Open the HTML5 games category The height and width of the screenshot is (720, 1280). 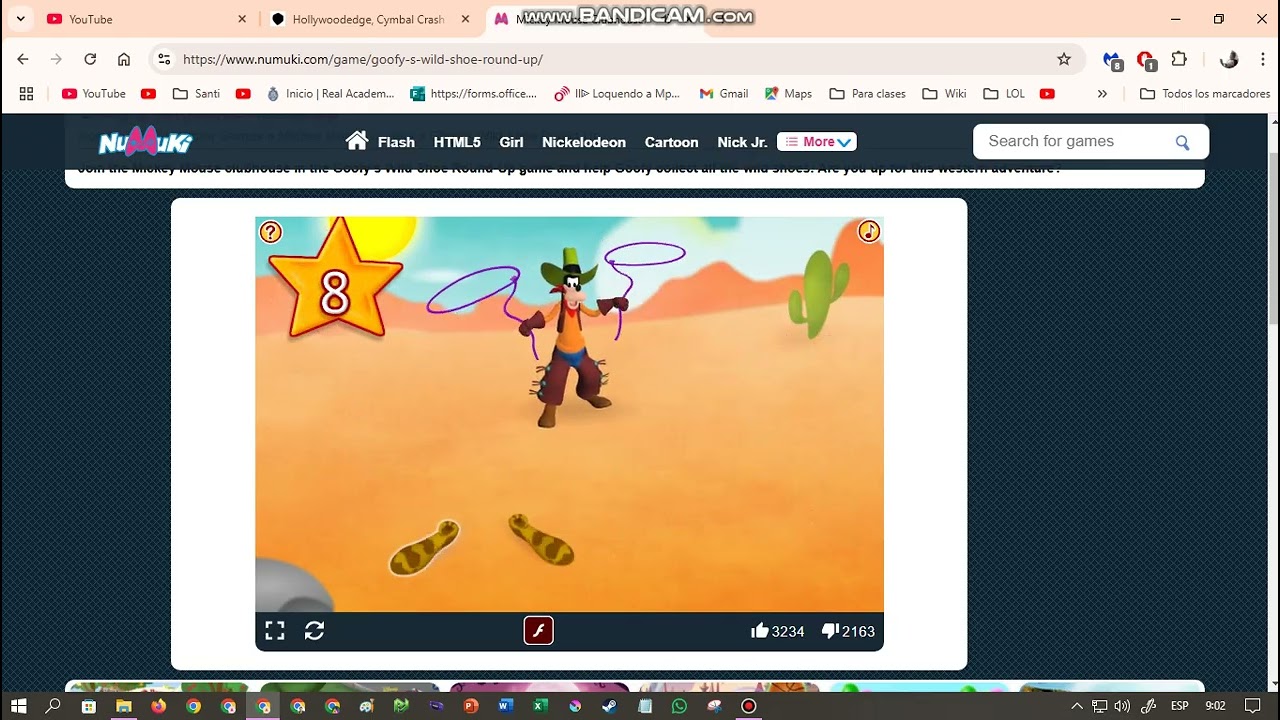tap(457, 142)
